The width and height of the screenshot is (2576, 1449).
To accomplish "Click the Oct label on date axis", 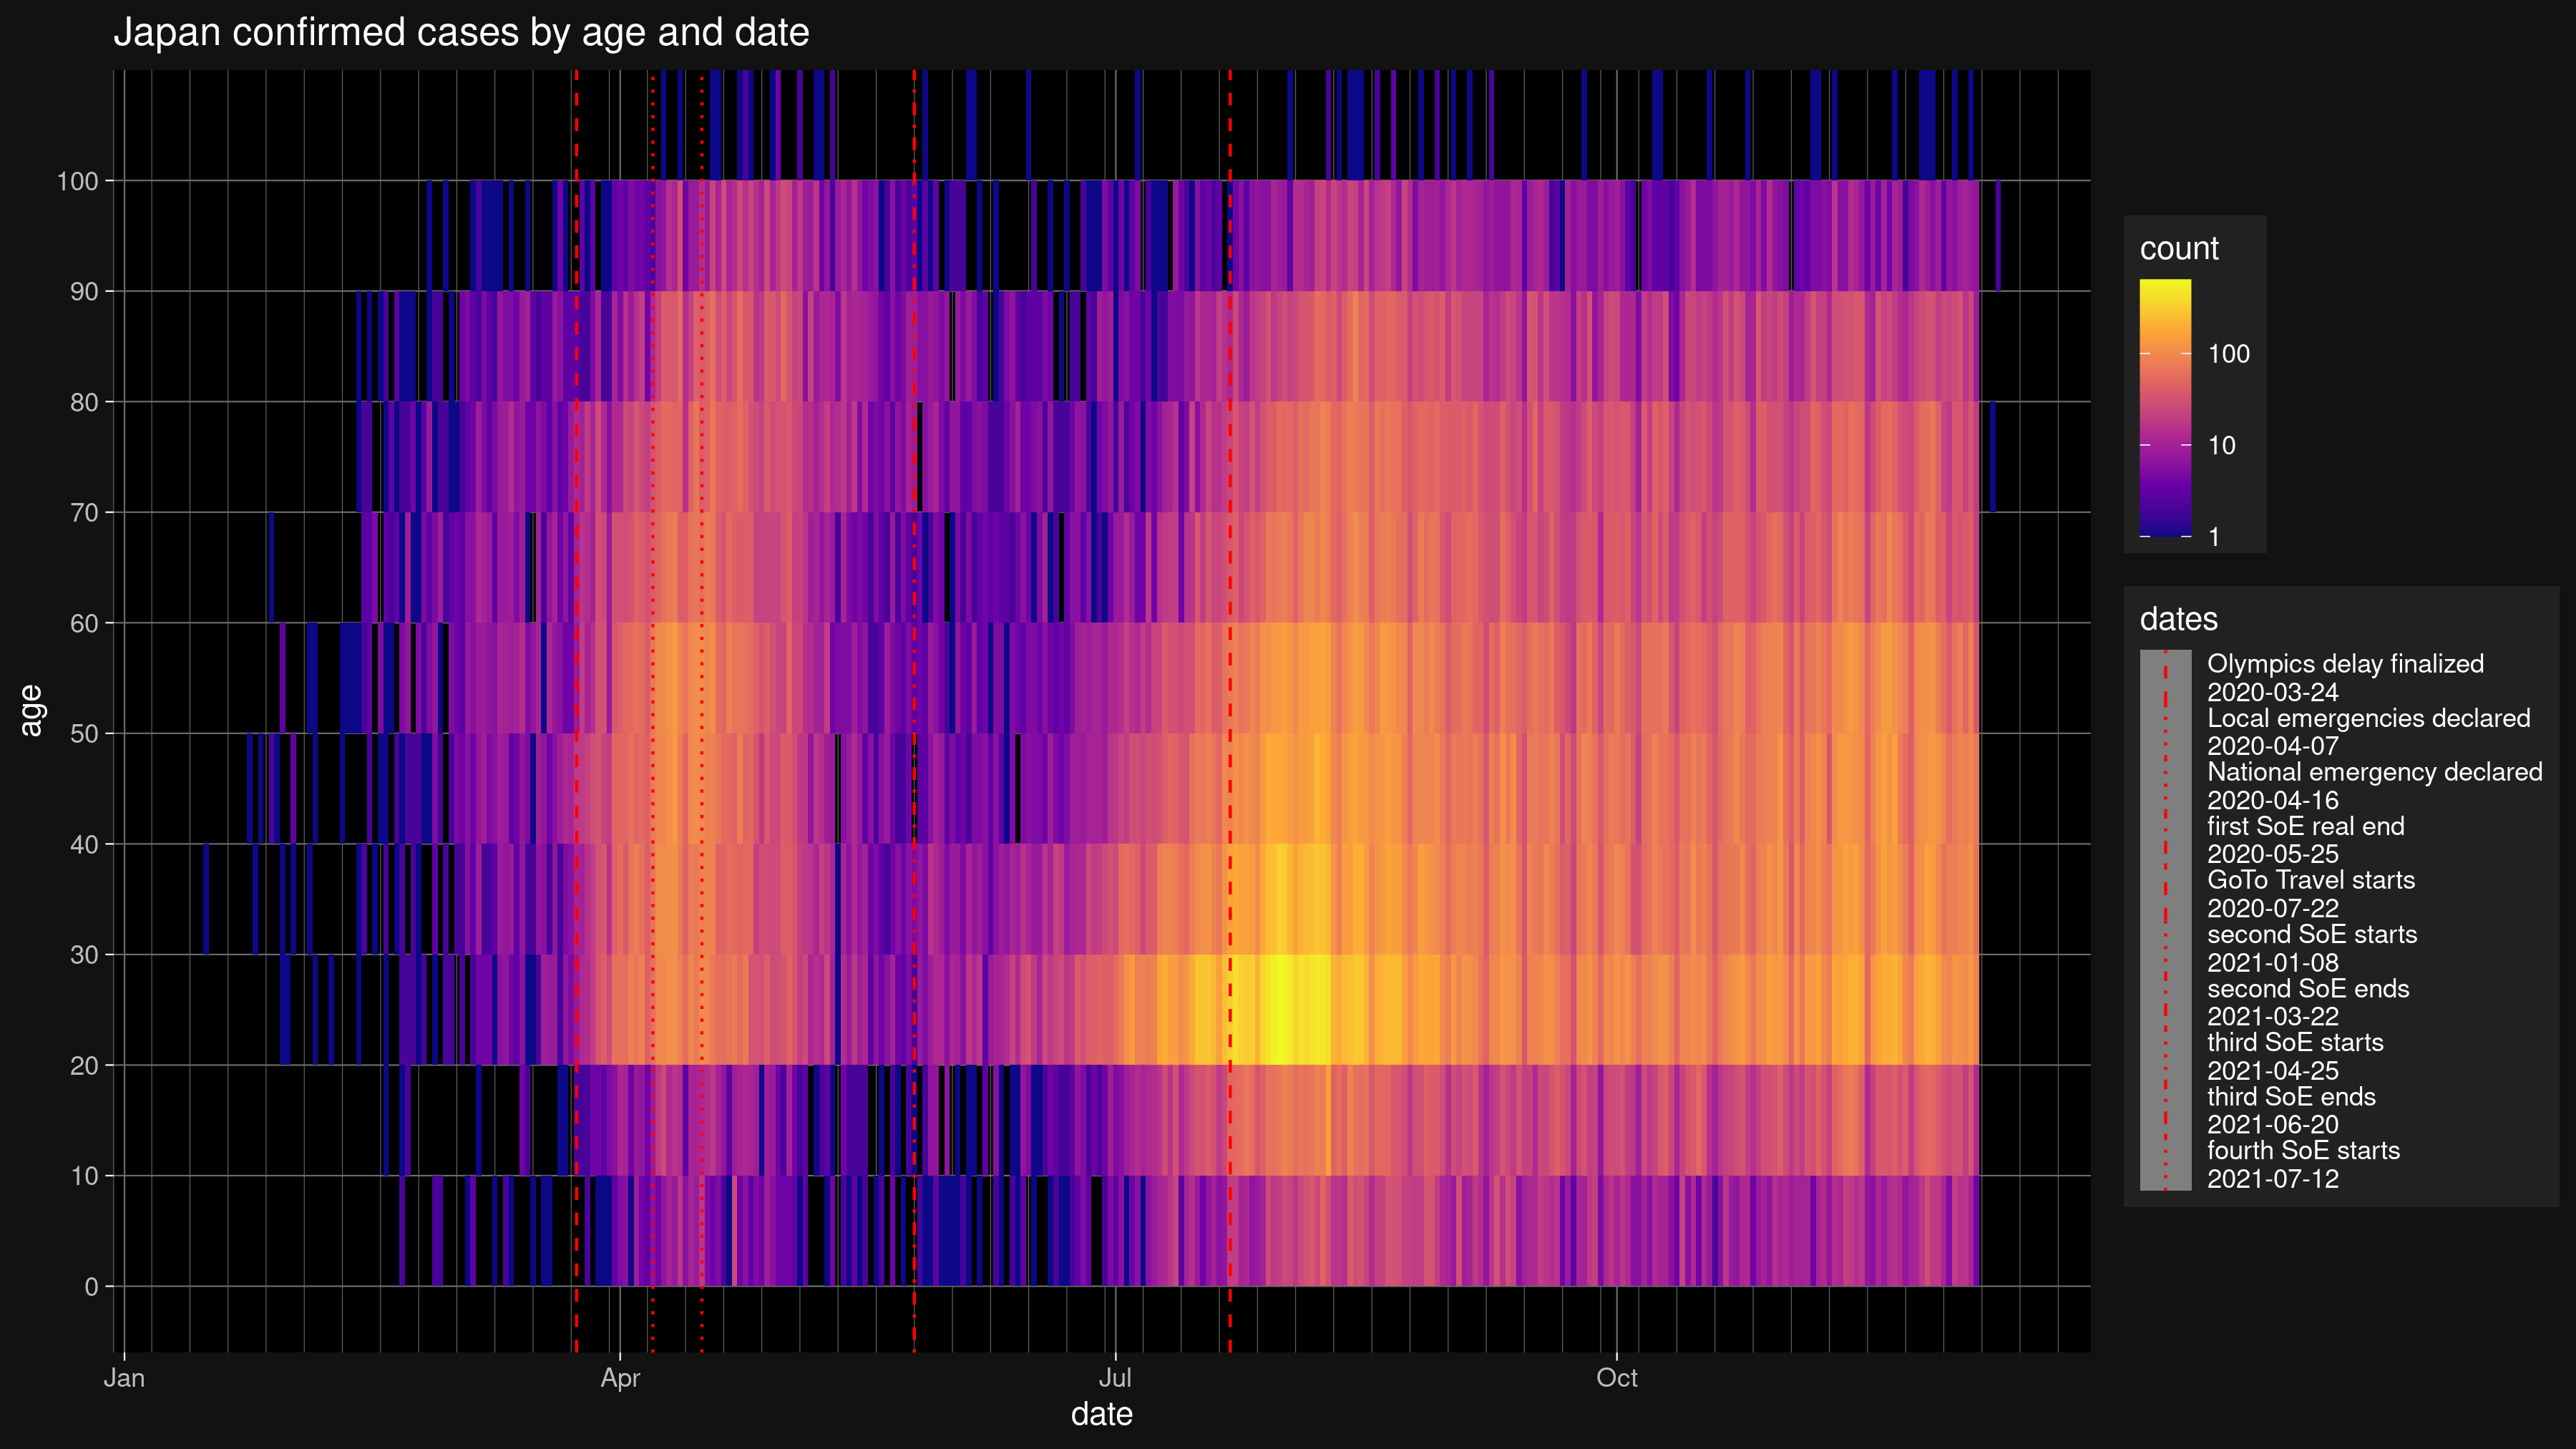I will 1616,1378.
